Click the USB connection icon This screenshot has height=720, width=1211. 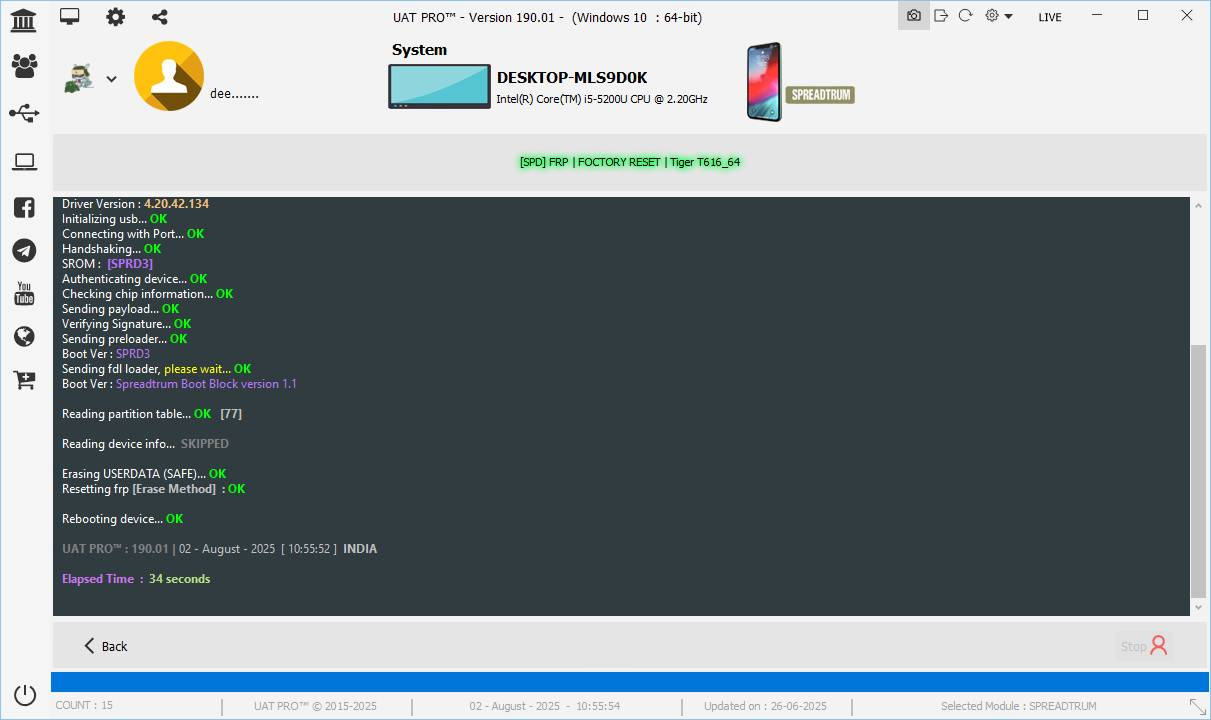[24, 113]
